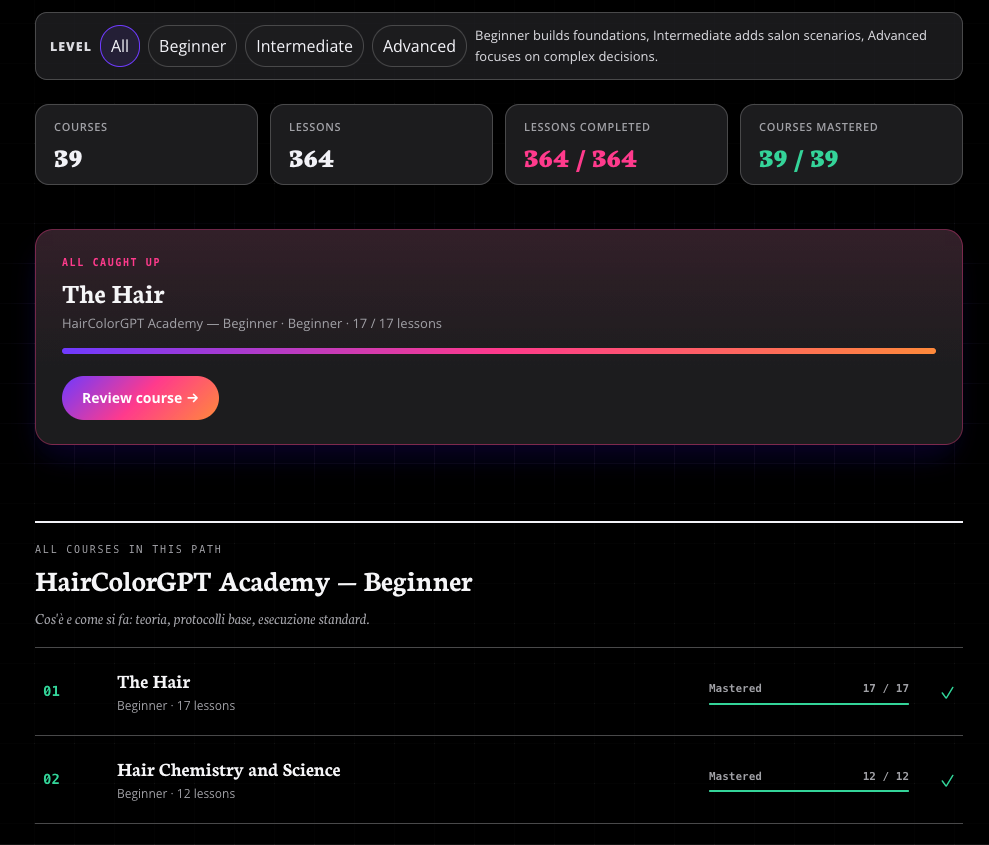Image resolution: width=989 pixels, height=845 pixels.
Task: Click the level description text about foundations
Action: click(700, 46)
